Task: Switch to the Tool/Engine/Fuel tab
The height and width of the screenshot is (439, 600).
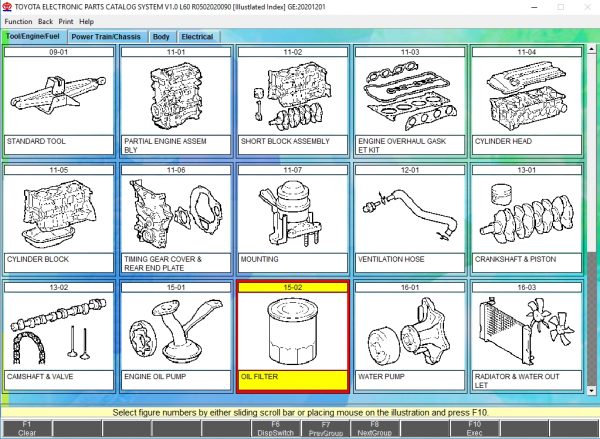Action: tap(33, 36)
